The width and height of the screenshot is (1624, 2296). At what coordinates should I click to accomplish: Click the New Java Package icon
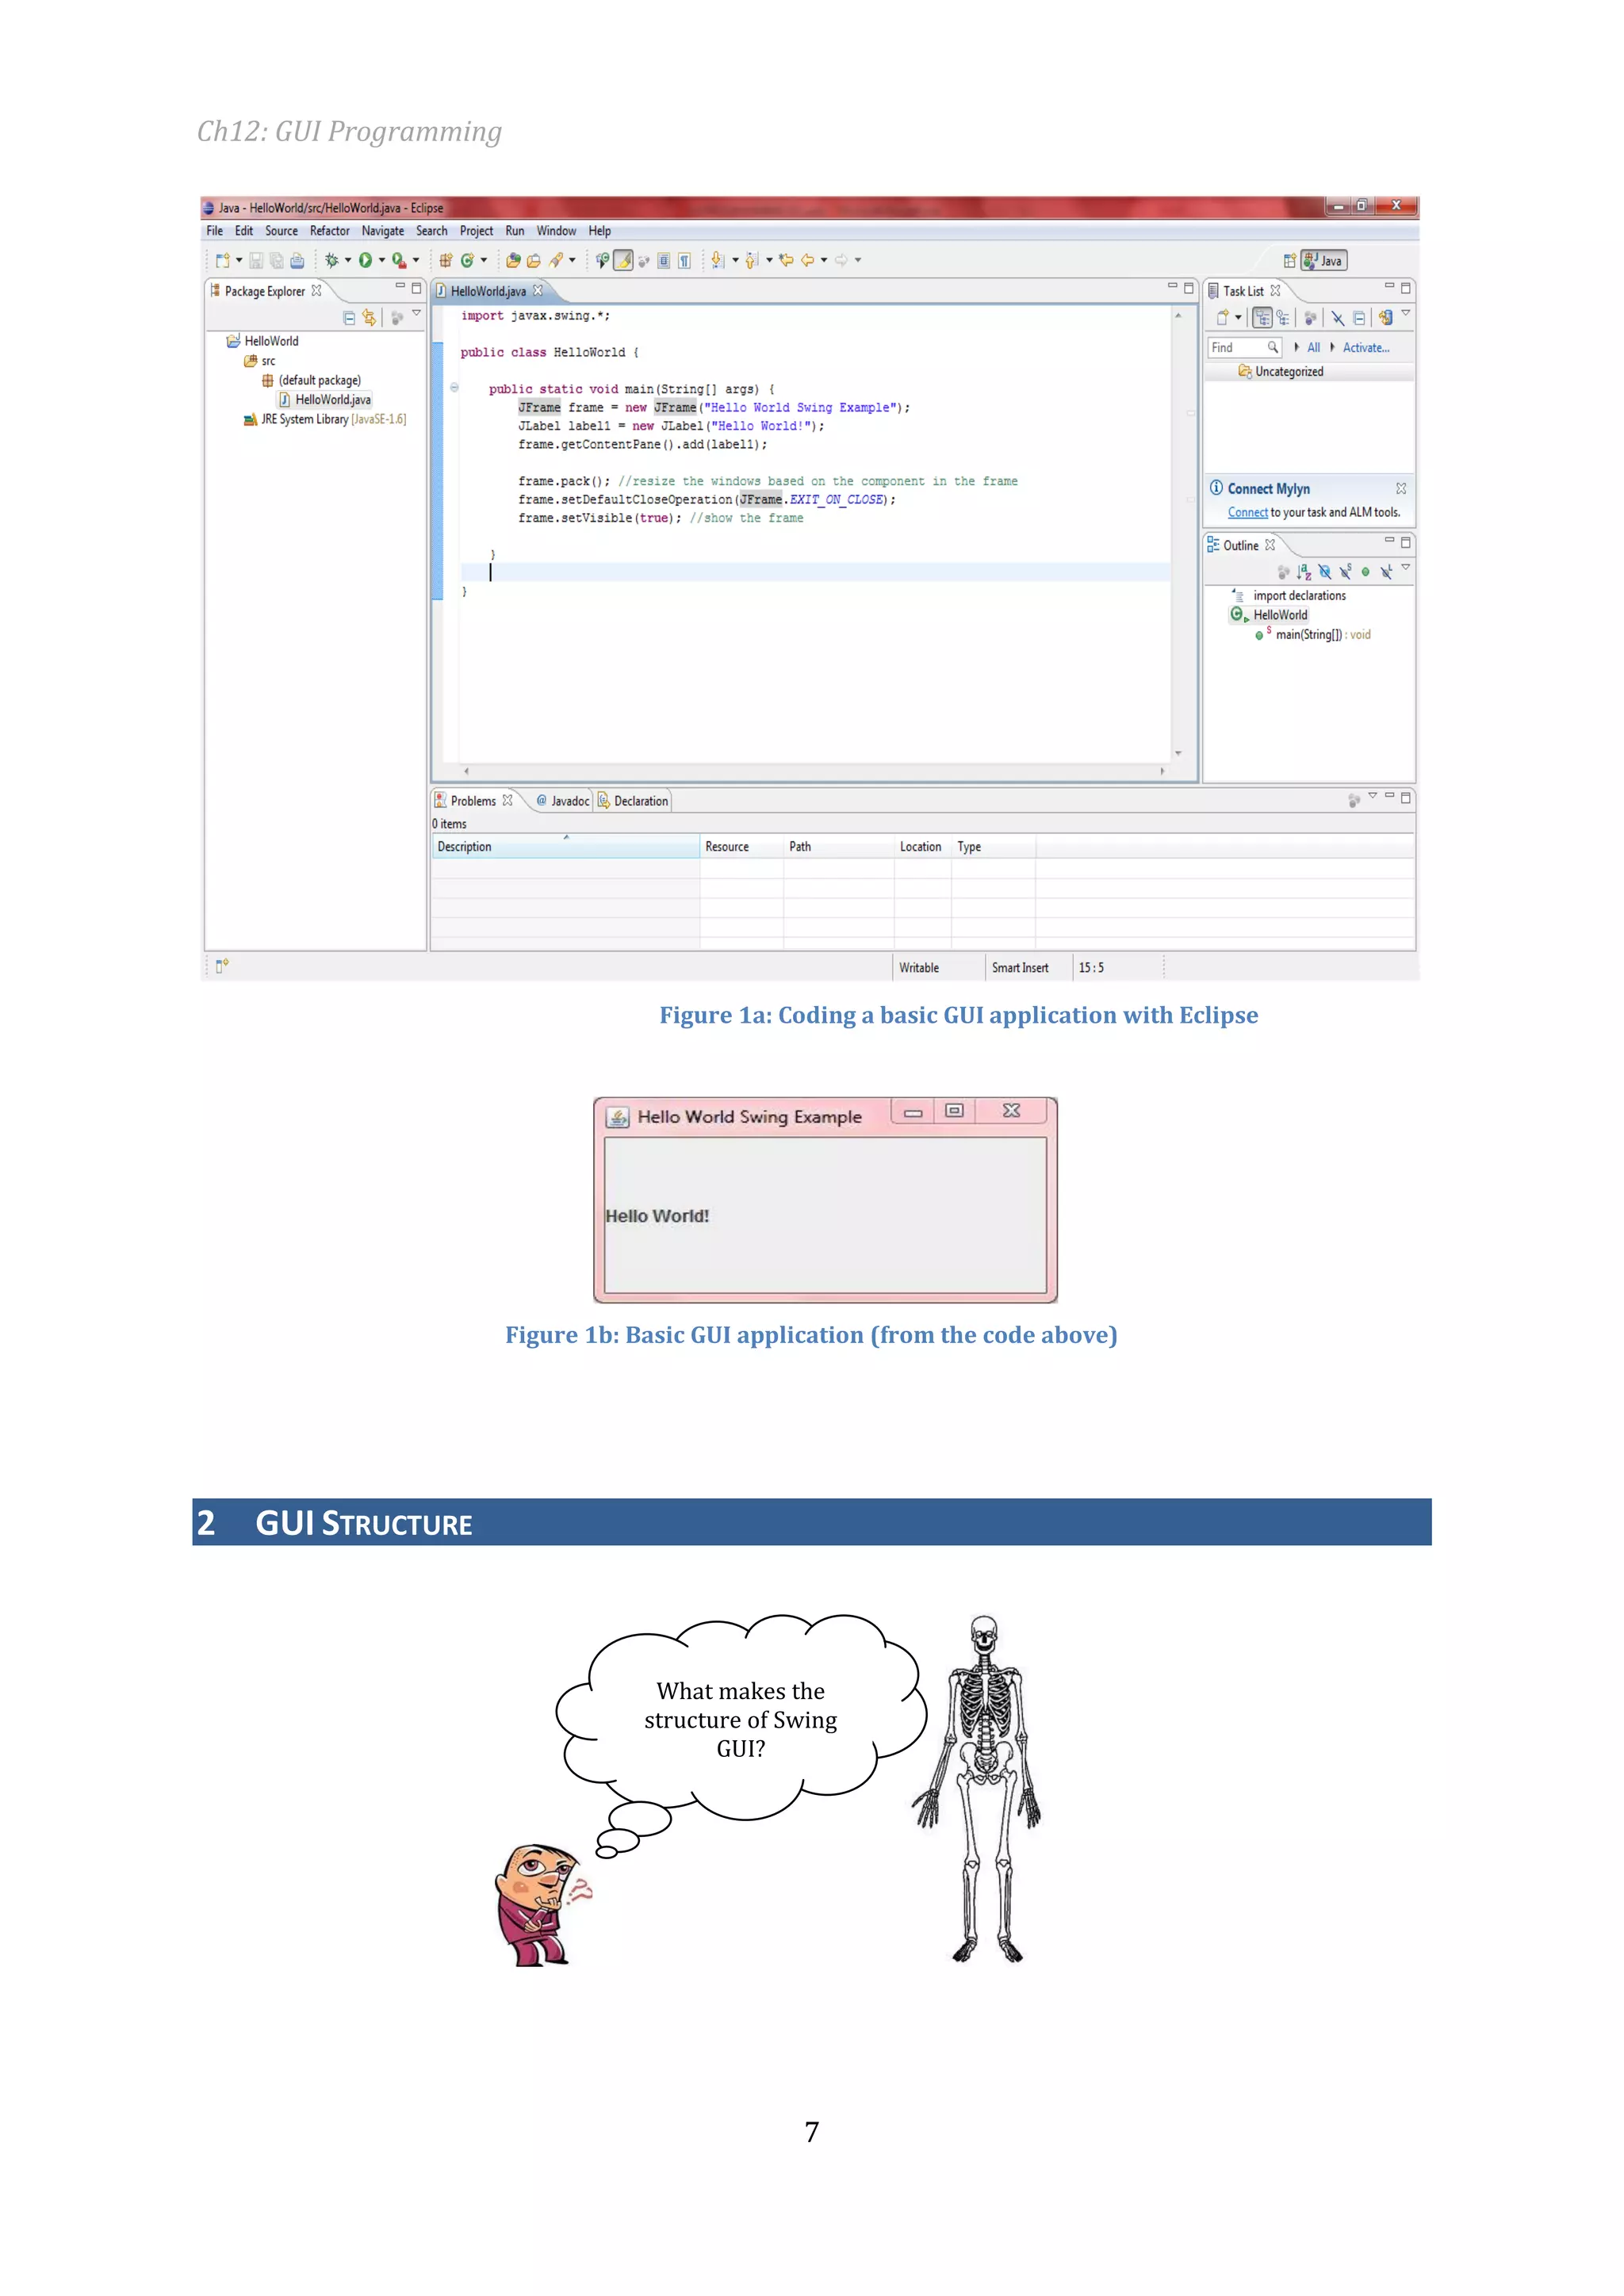[x=446, y=260]
